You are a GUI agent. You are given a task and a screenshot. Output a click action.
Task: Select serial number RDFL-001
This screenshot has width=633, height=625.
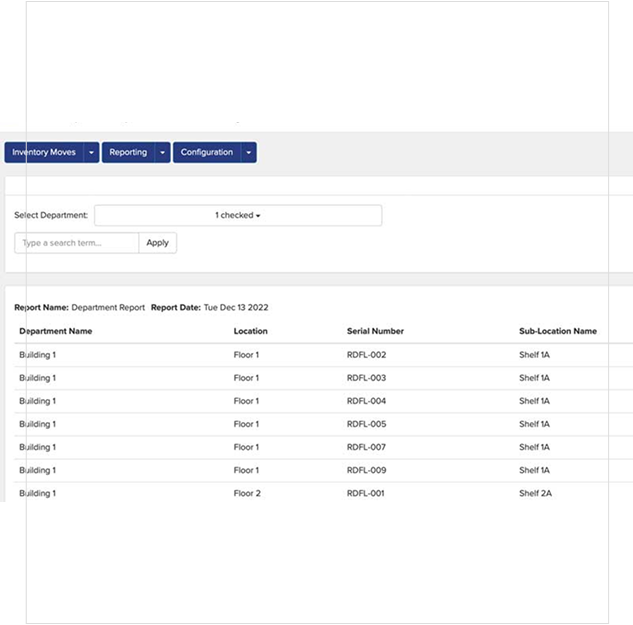click(366, 493)
